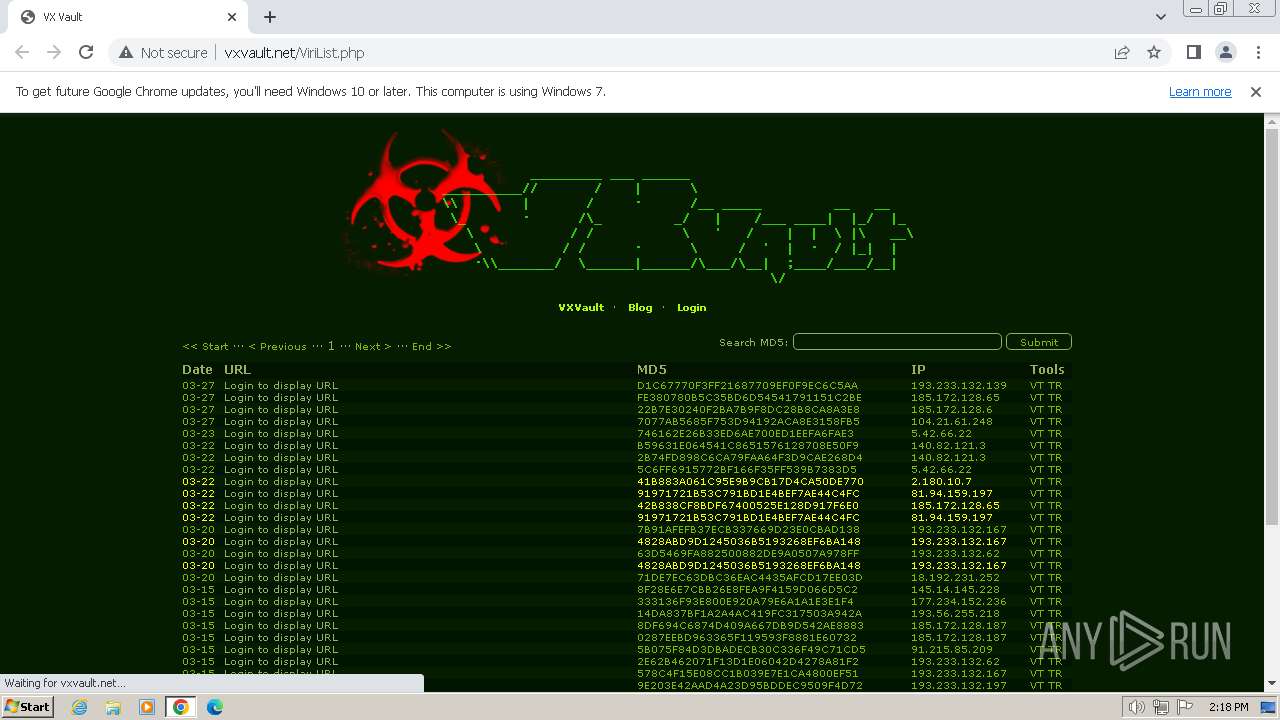Go to Next > pagination link

pos(373,346)
